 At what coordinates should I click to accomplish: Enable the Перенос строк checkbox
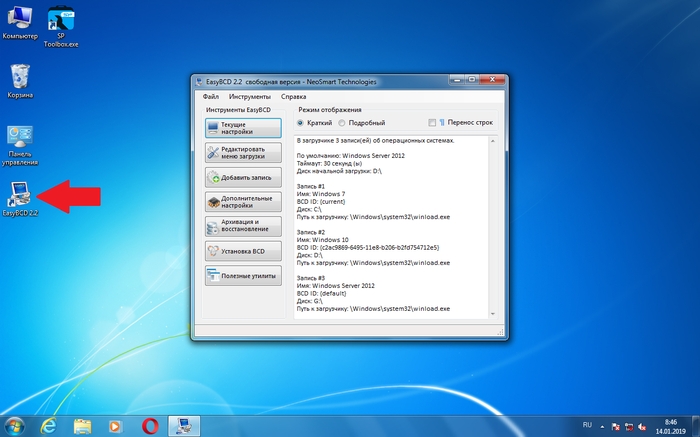(432, 123)
